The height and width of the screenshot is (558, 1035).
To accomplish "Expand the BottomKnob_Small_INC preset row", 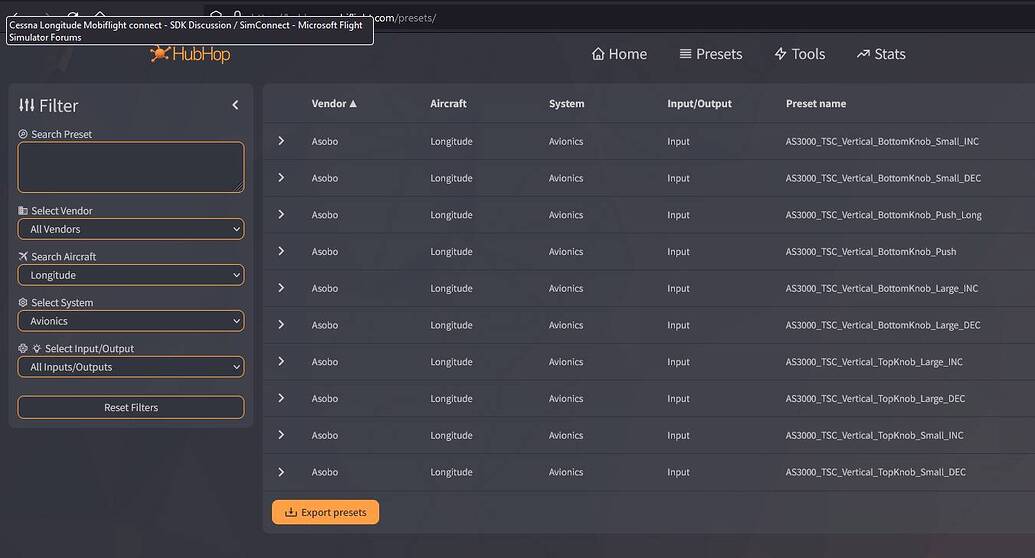I will 281,141.
